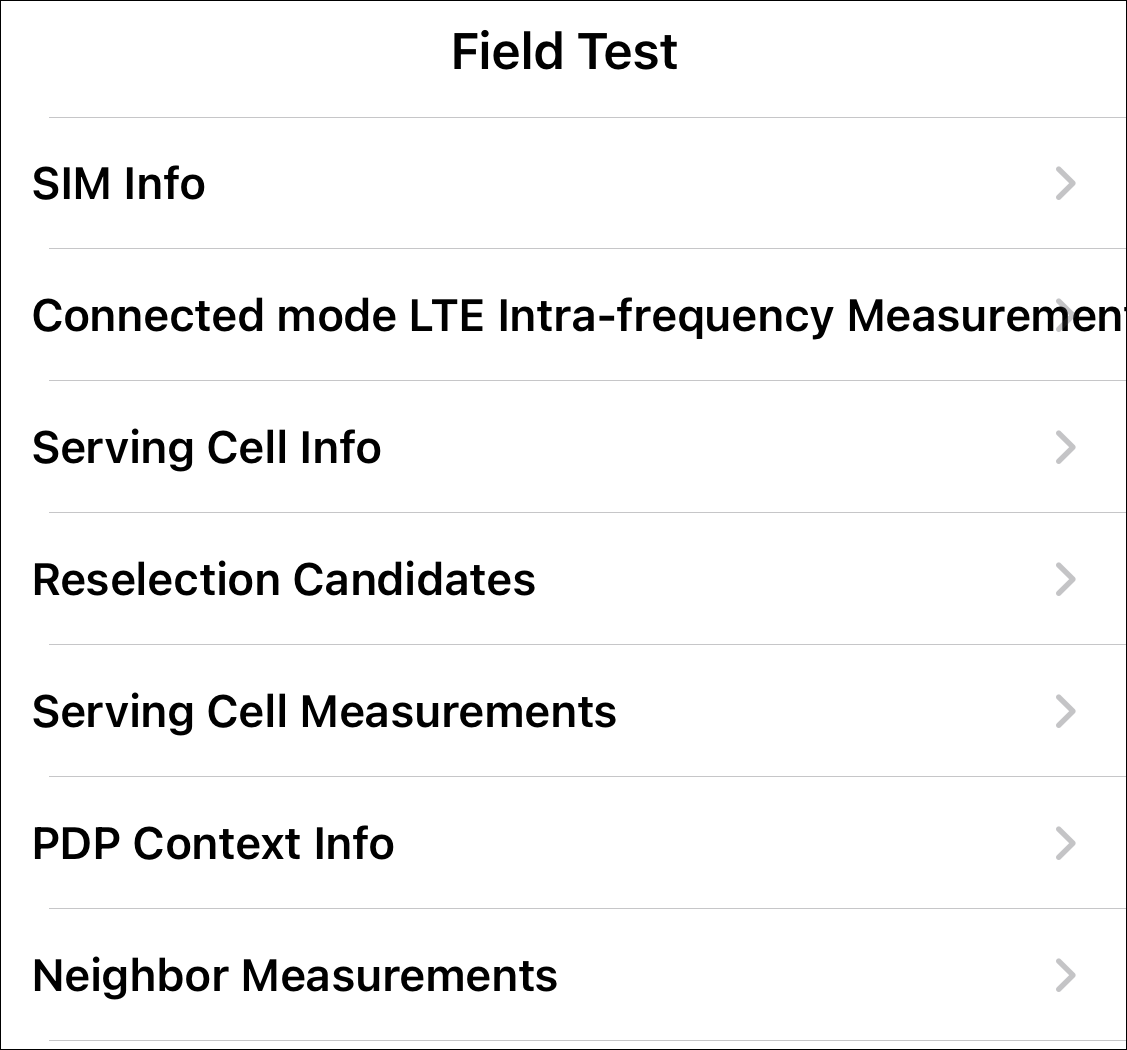Viewport: 1127px width, 1050px height.
Task: Click the Field Test title
Action: point(564,52)
